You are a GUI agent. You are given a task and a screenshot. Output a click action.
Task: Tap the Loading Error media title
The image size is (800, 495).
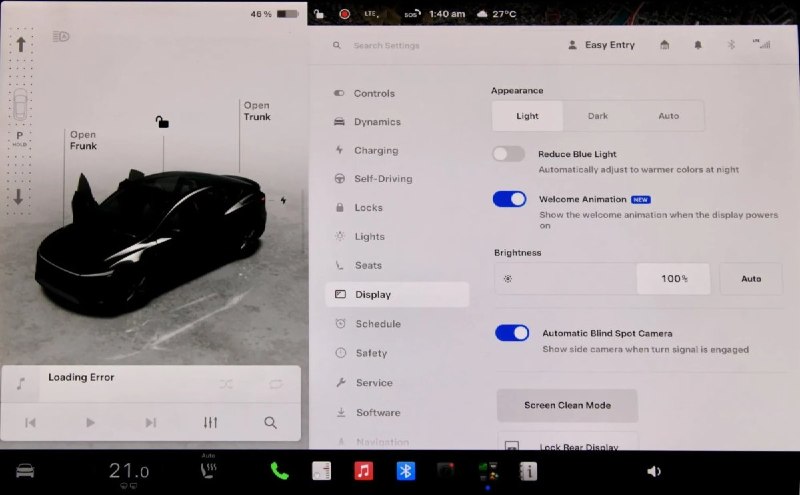click(81, 377)
